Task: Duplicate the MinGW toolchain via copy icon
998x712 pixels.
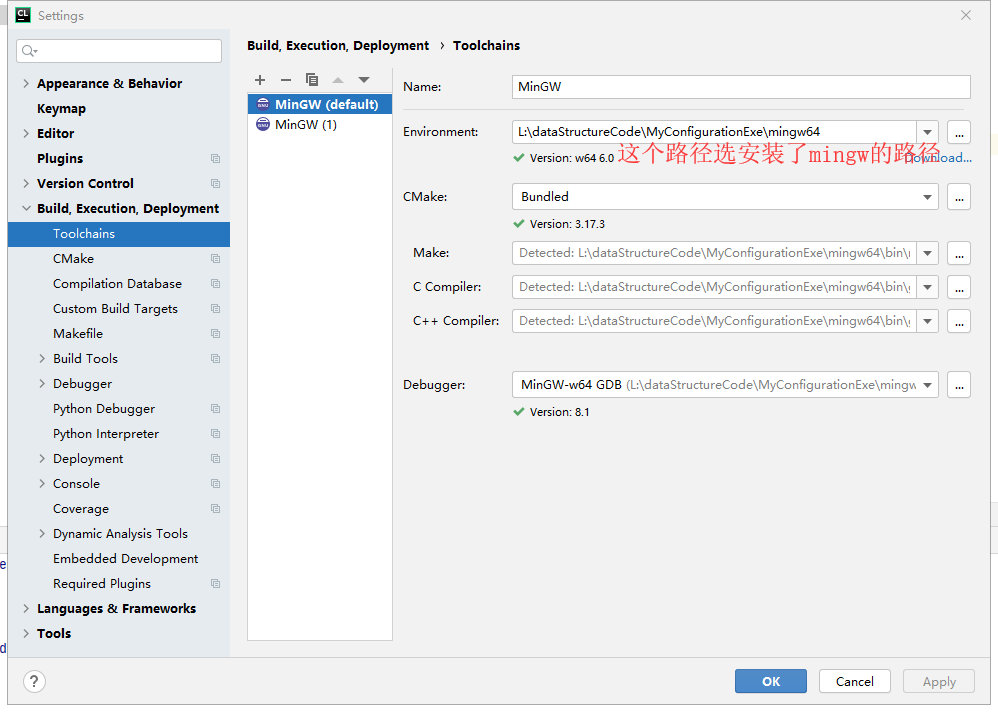Action: [312, 79]
